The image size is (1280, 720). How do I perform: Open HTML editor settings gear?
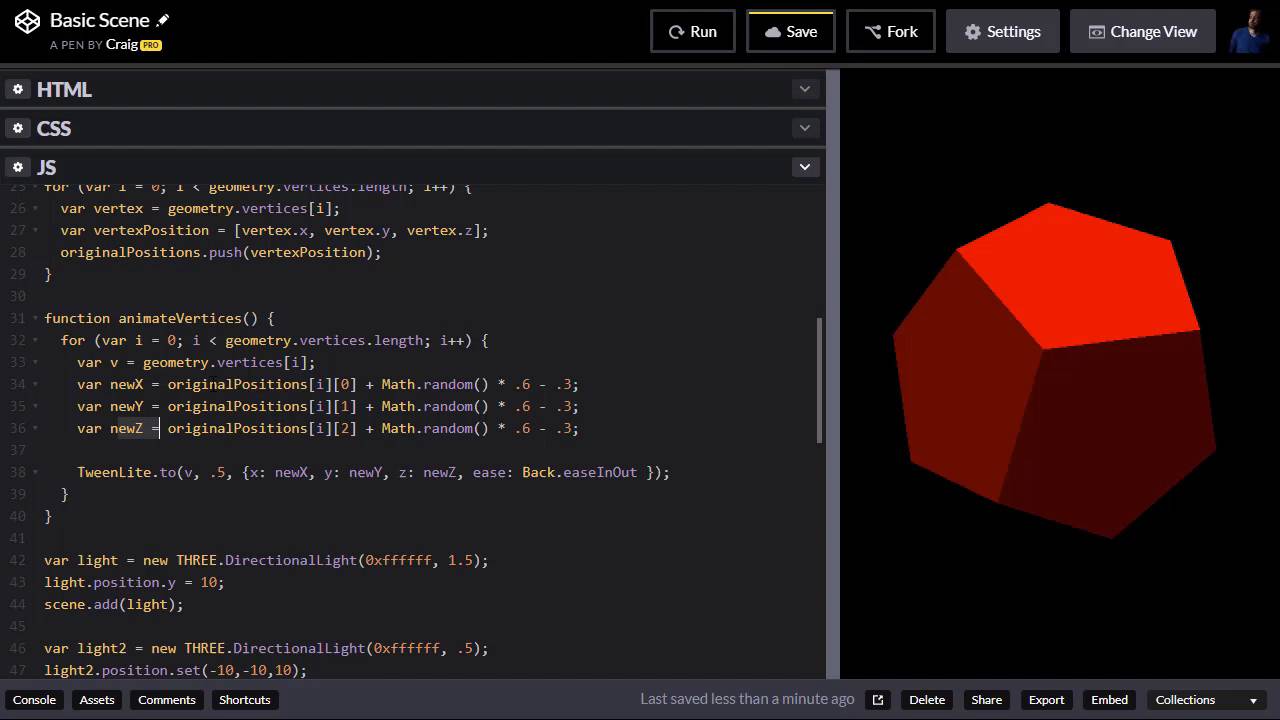click(18, 89)
